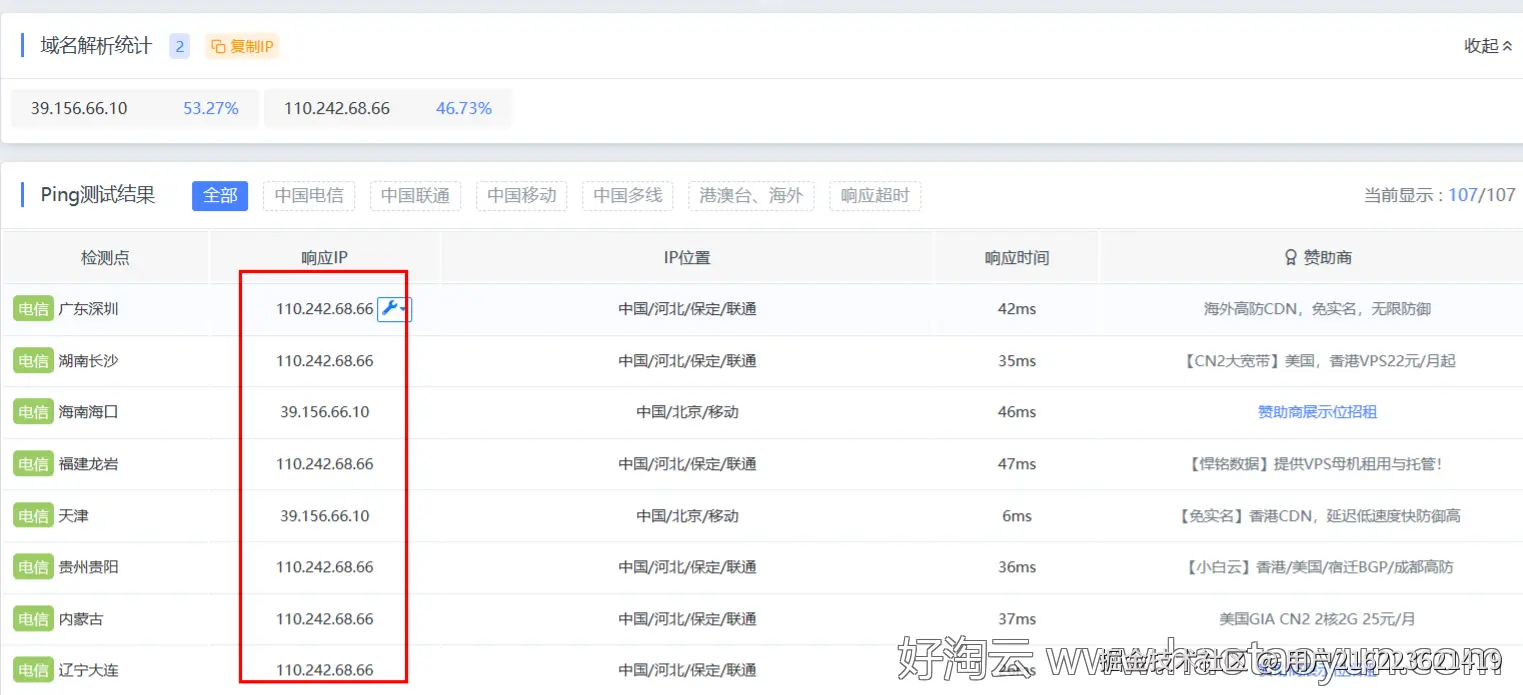Click the IP位置 column header
This screenshot has height=695, width=1523.
pyautogui.click(x=687, y=257)
